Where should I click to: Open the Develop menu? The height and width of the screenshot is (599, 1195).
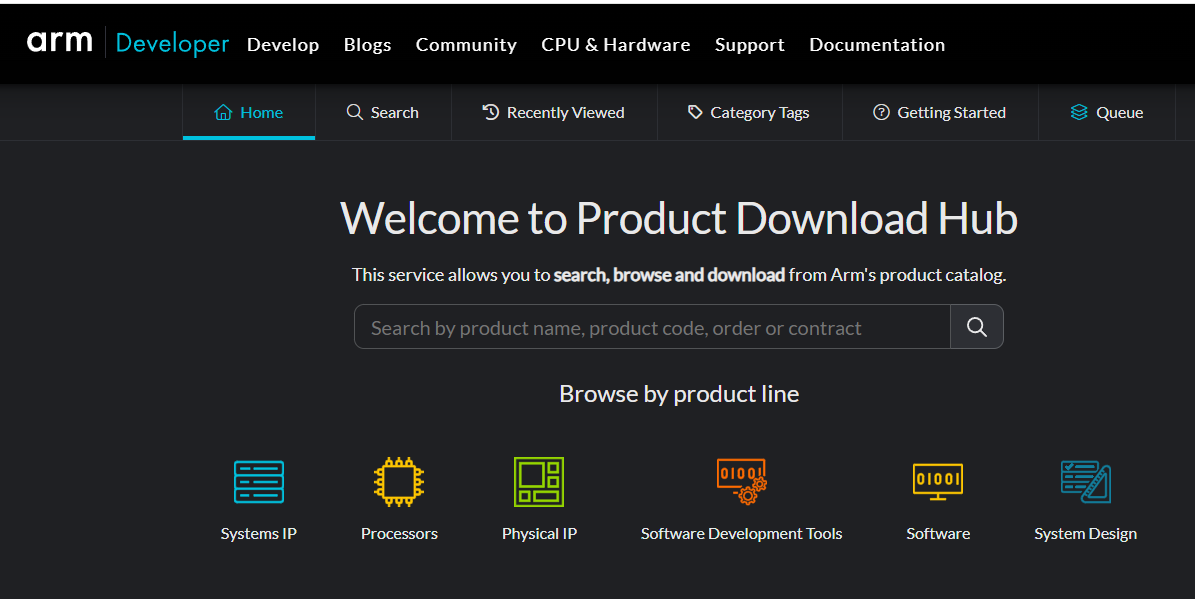[x=283, y=45]
